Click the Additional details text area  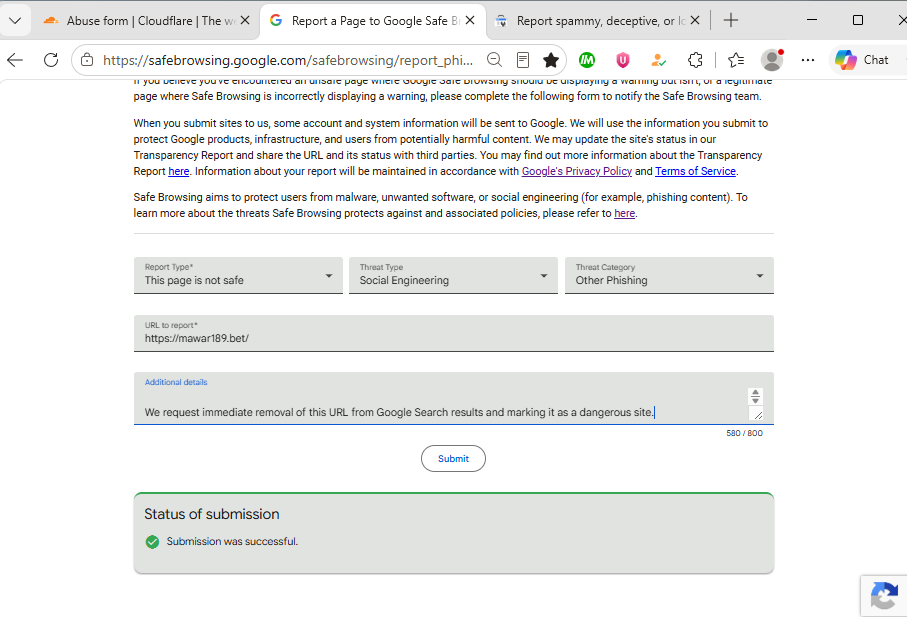pyautogui.click(x=454, y=399)
